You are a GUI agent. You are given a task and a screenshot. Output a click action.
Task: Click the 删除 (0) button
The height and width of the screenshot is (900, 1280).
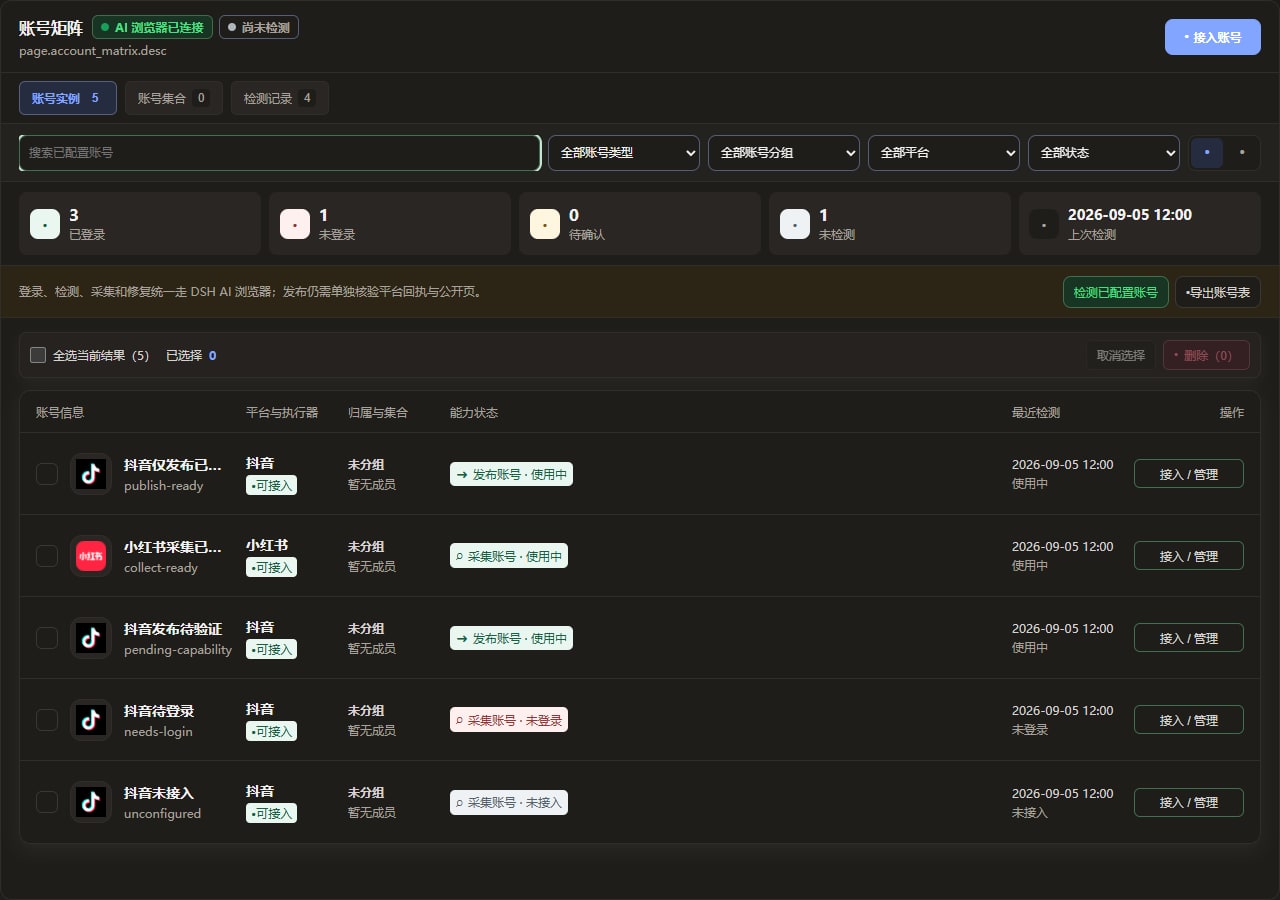point(1206,355)
